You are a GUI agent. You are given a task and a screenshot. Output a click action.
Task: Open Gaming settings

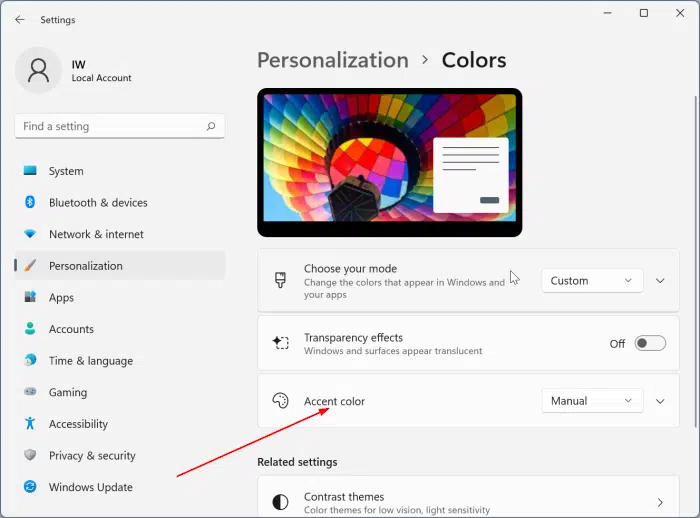tap(120, 392)
